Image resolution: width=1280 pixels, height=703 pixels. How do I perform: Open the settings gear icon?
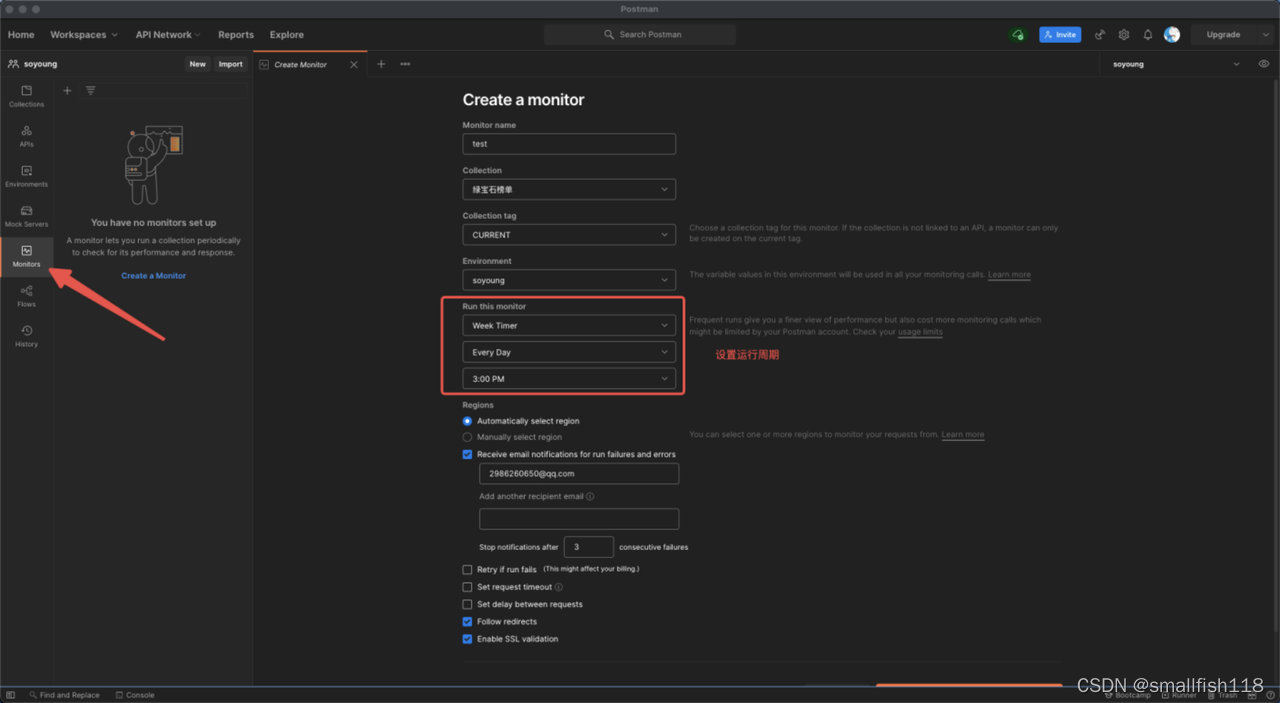[1123, 34]
